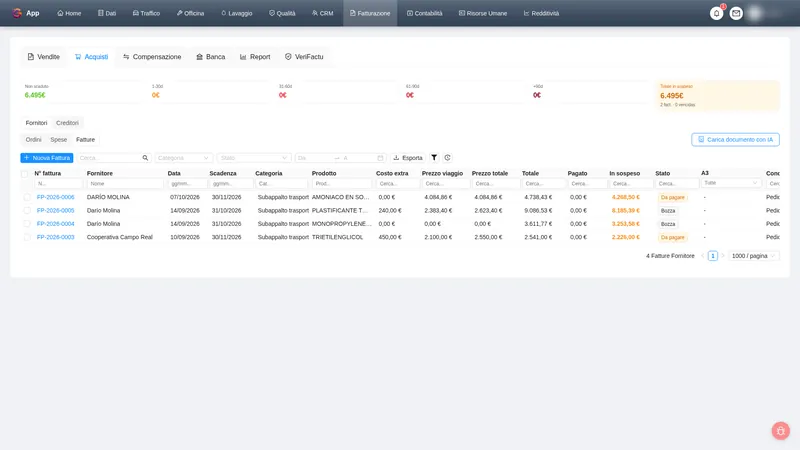Open the date range calendar icon
Viewport: 800px width, 450px height.
pos(380,158)
